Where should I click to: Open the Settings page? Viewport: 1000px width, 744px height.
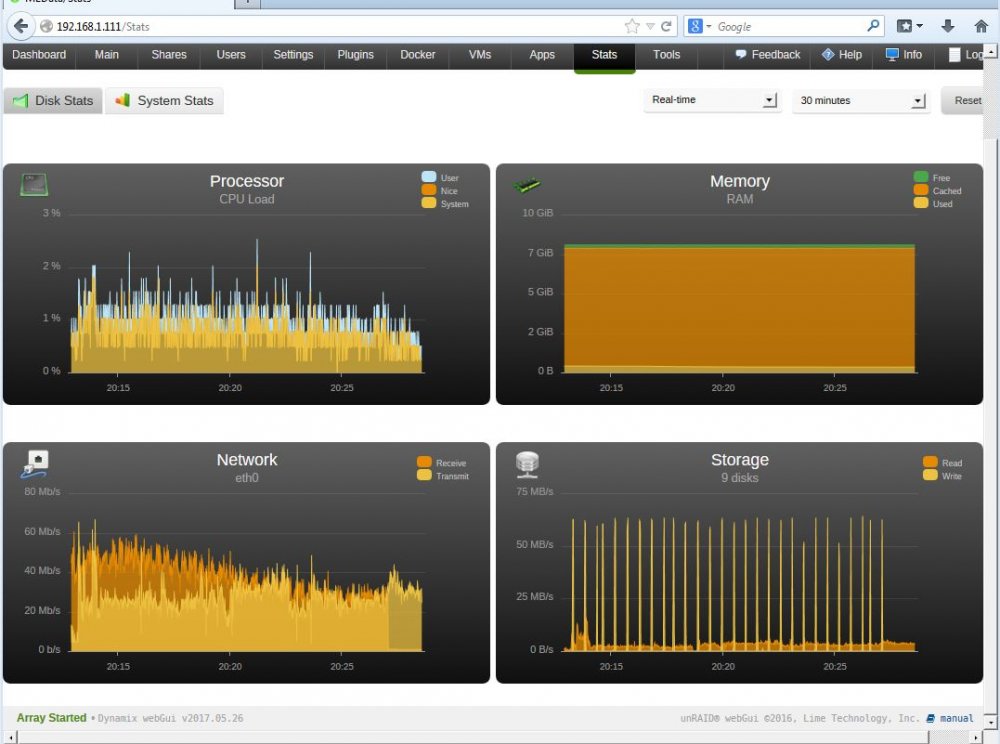click(x=293, y=55)
